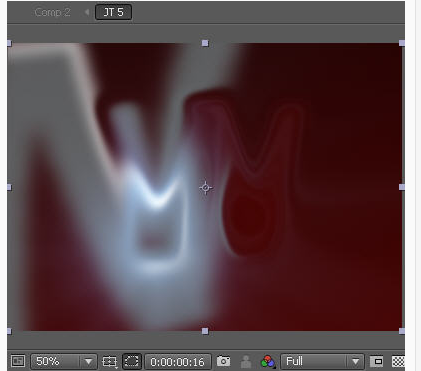Click the 0:00:00:16 timecode display

click(178, 362)
